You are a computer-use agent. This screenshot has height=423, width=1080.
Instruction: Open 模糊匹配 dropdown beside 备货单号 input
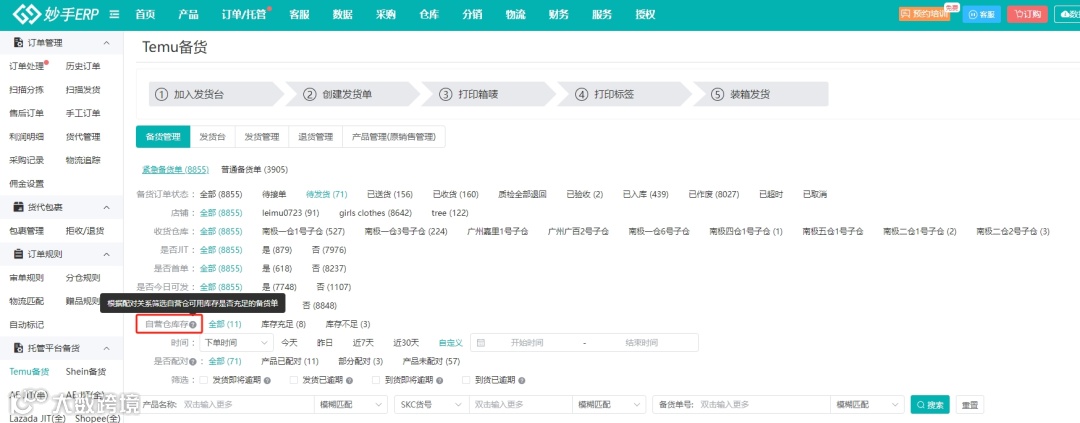(866, 404)
